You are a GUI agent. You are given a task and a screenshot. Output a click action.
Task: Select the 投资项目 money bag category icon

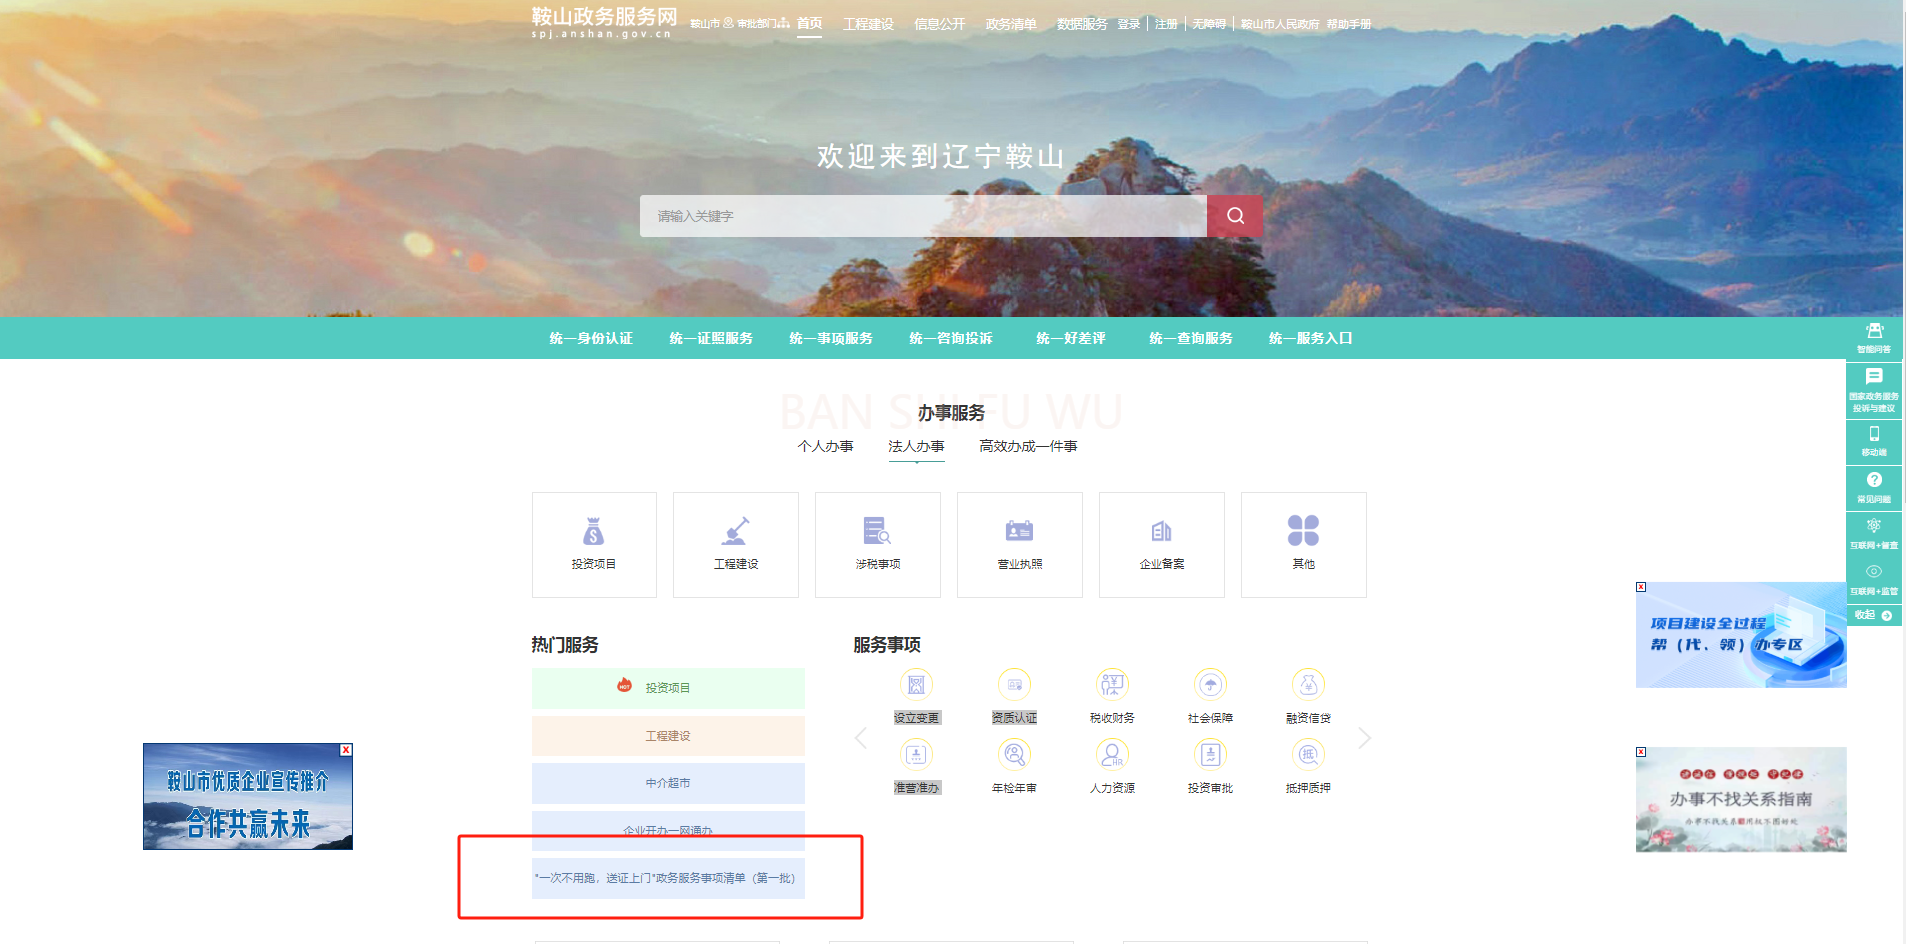[x=593, y=530]
